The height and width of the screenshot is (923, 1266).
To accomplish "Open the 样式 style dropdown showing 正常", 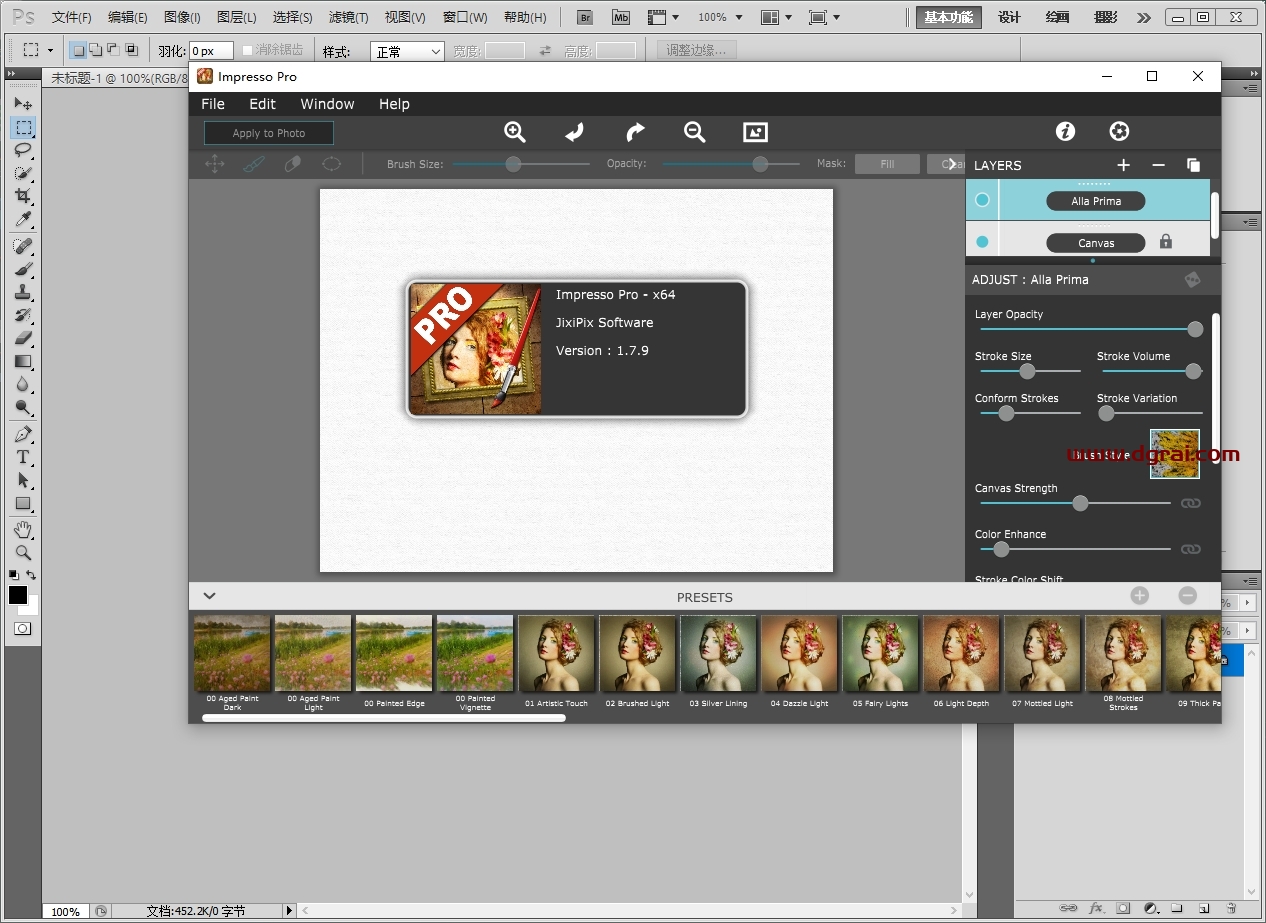I will pos(407,51).
